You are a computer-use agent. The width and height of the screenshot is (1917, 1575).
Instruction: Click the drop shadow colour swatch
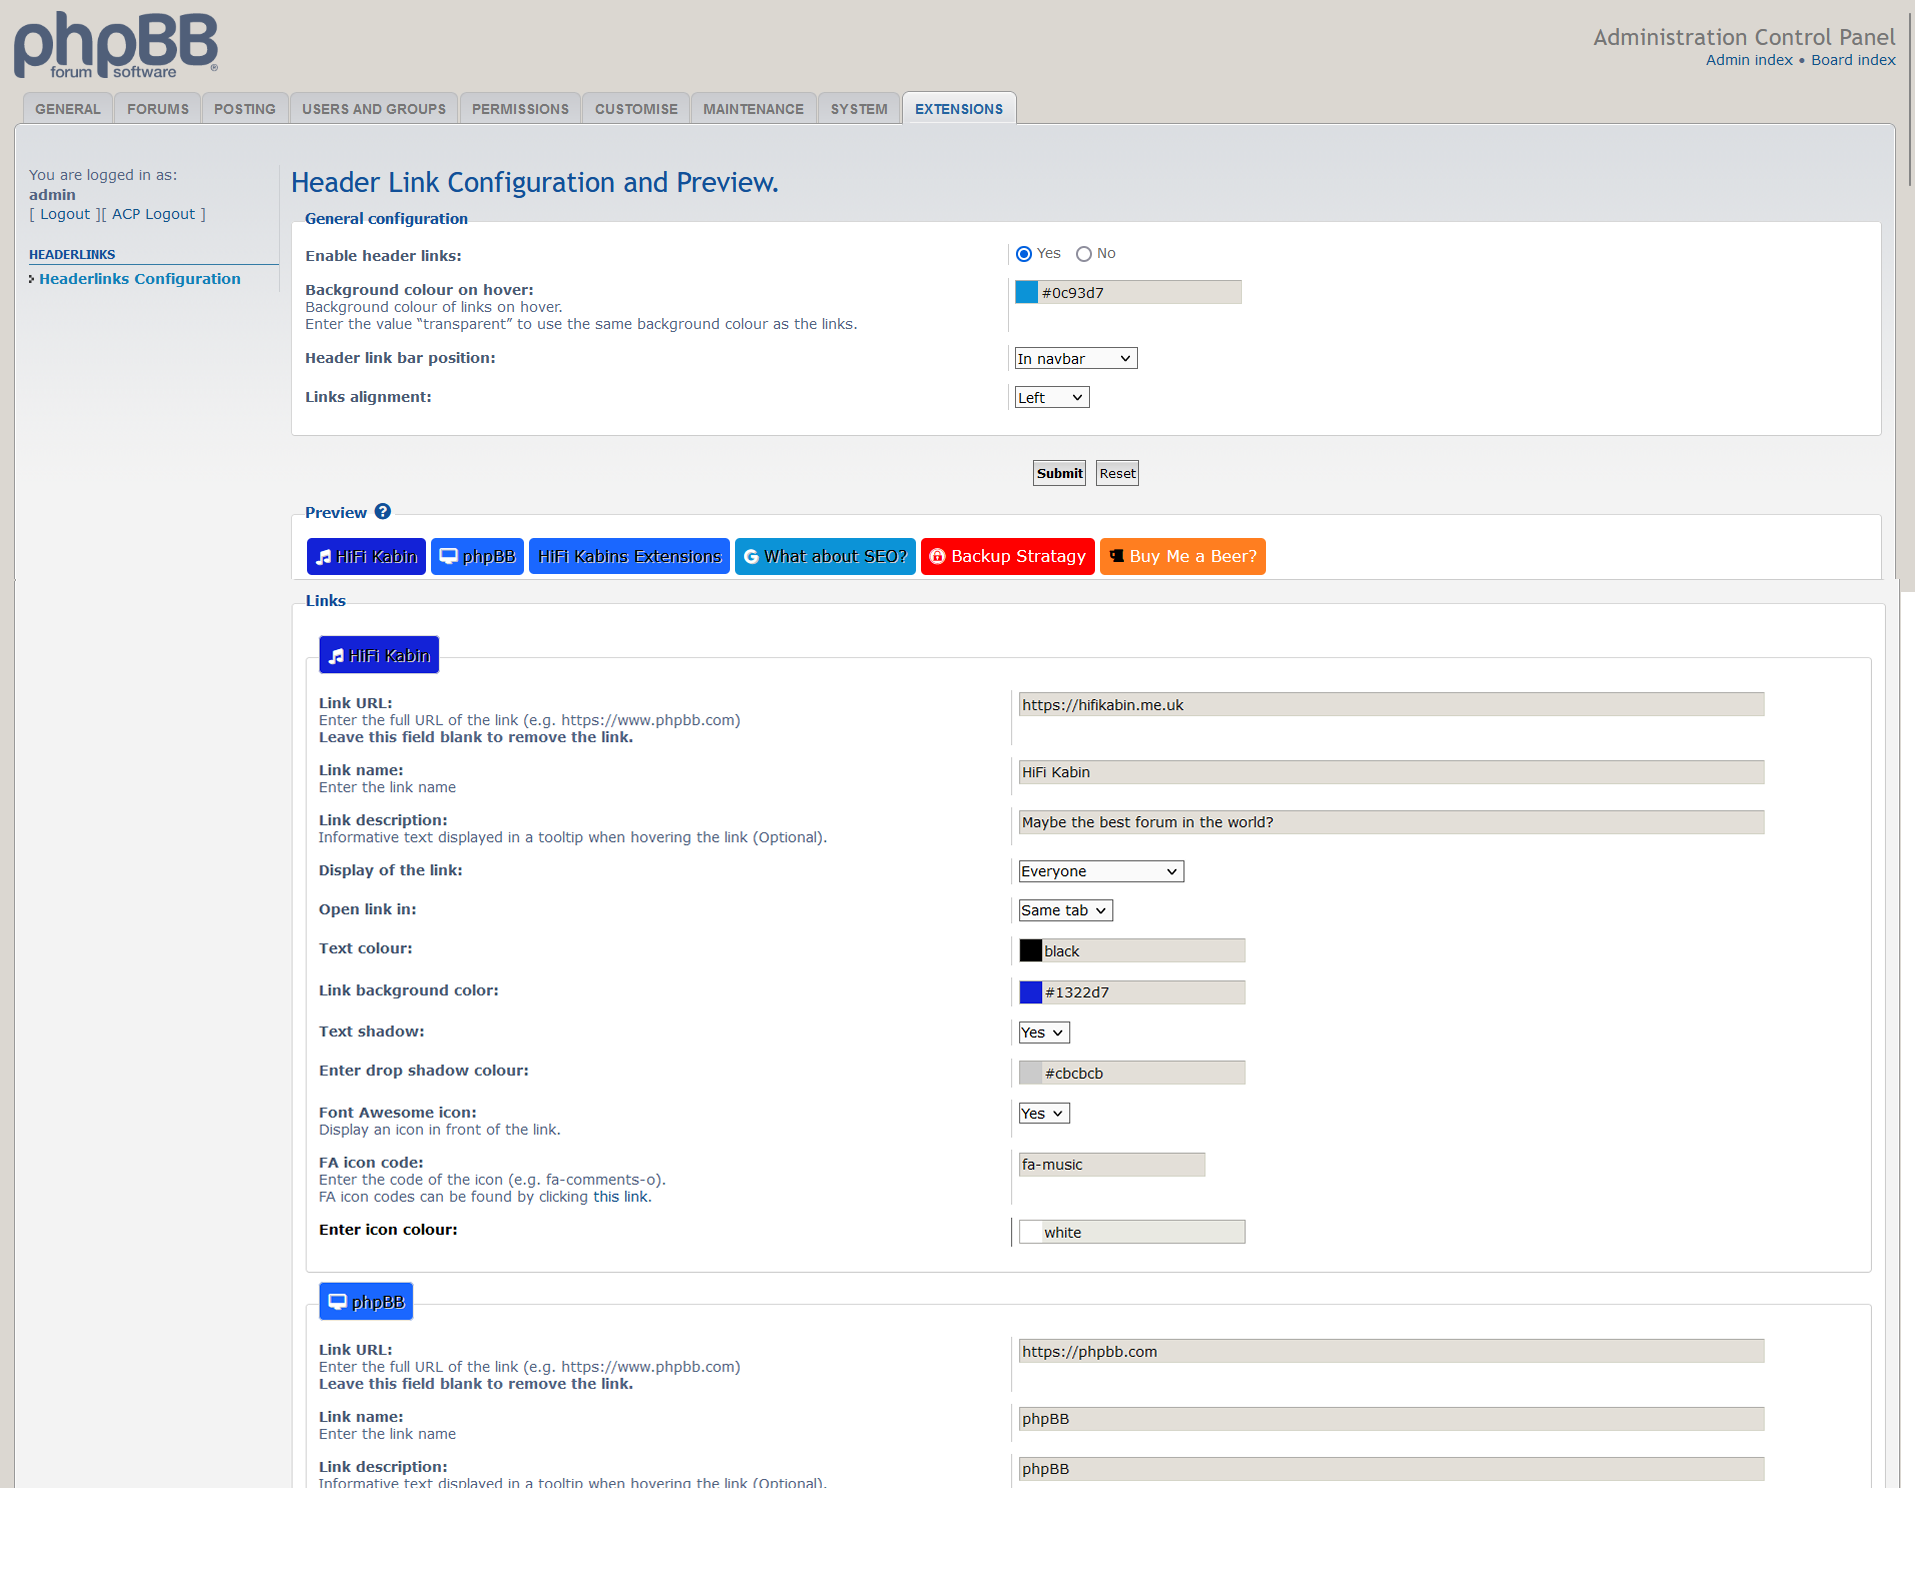pos(1031,1073)
